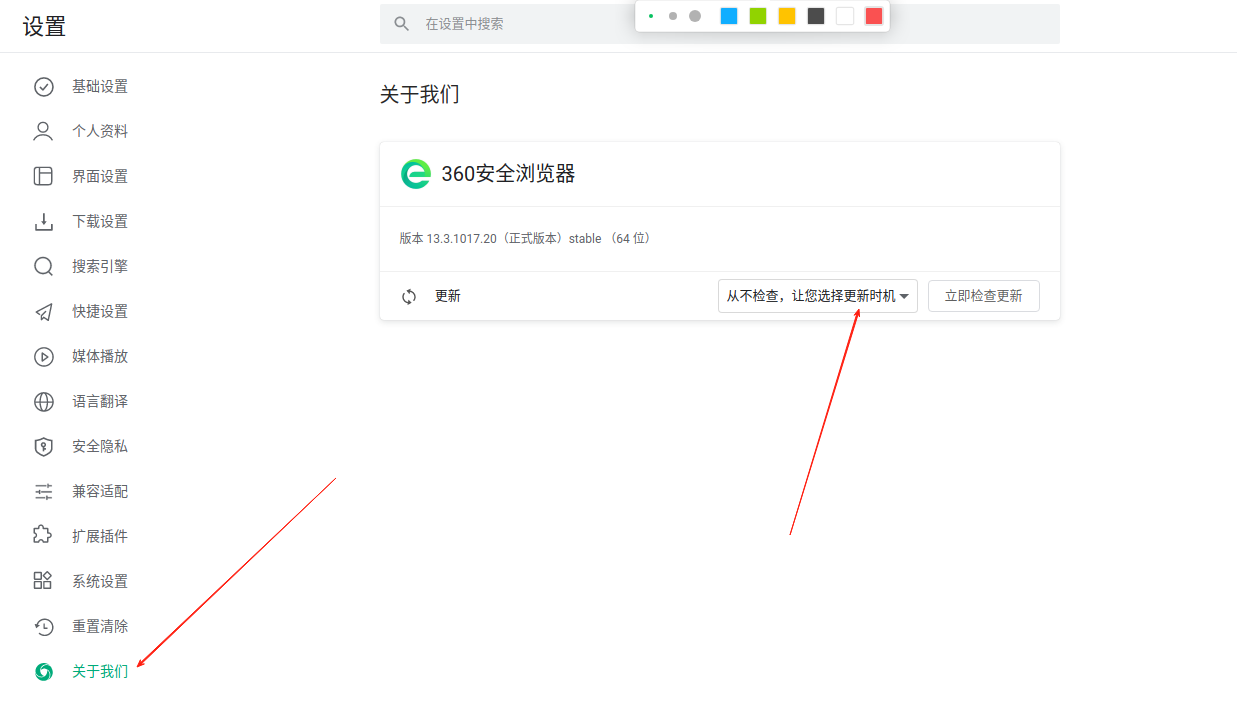Open the update timing dropdown 从不检查
This screenshot has height=708, width=1237.
(x=818, y=296)
